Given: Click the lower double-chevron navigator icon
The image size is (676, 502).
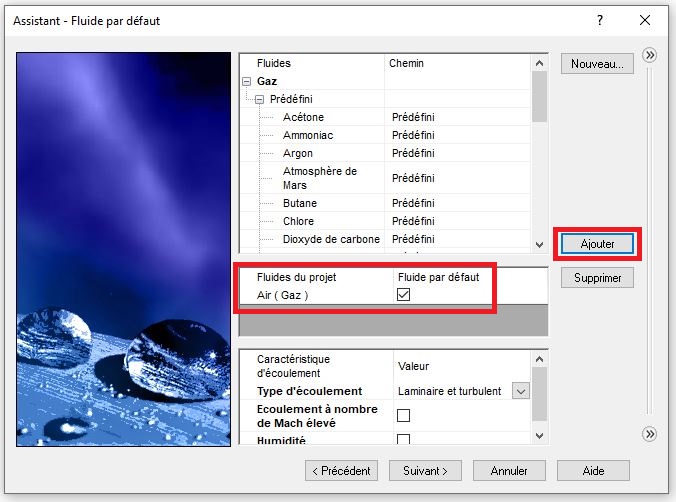Looking at the screenshot, I should tap(649, 433).
